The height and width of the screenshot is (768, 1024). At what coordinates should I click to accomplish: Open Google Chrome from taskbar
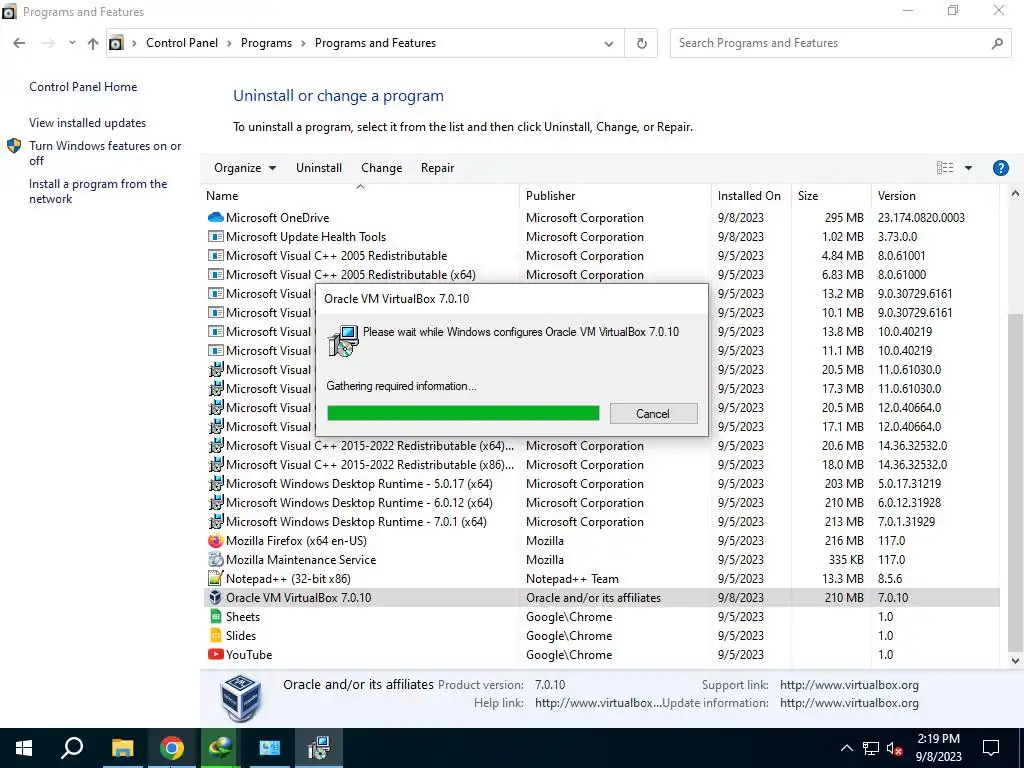pos(172,748)
